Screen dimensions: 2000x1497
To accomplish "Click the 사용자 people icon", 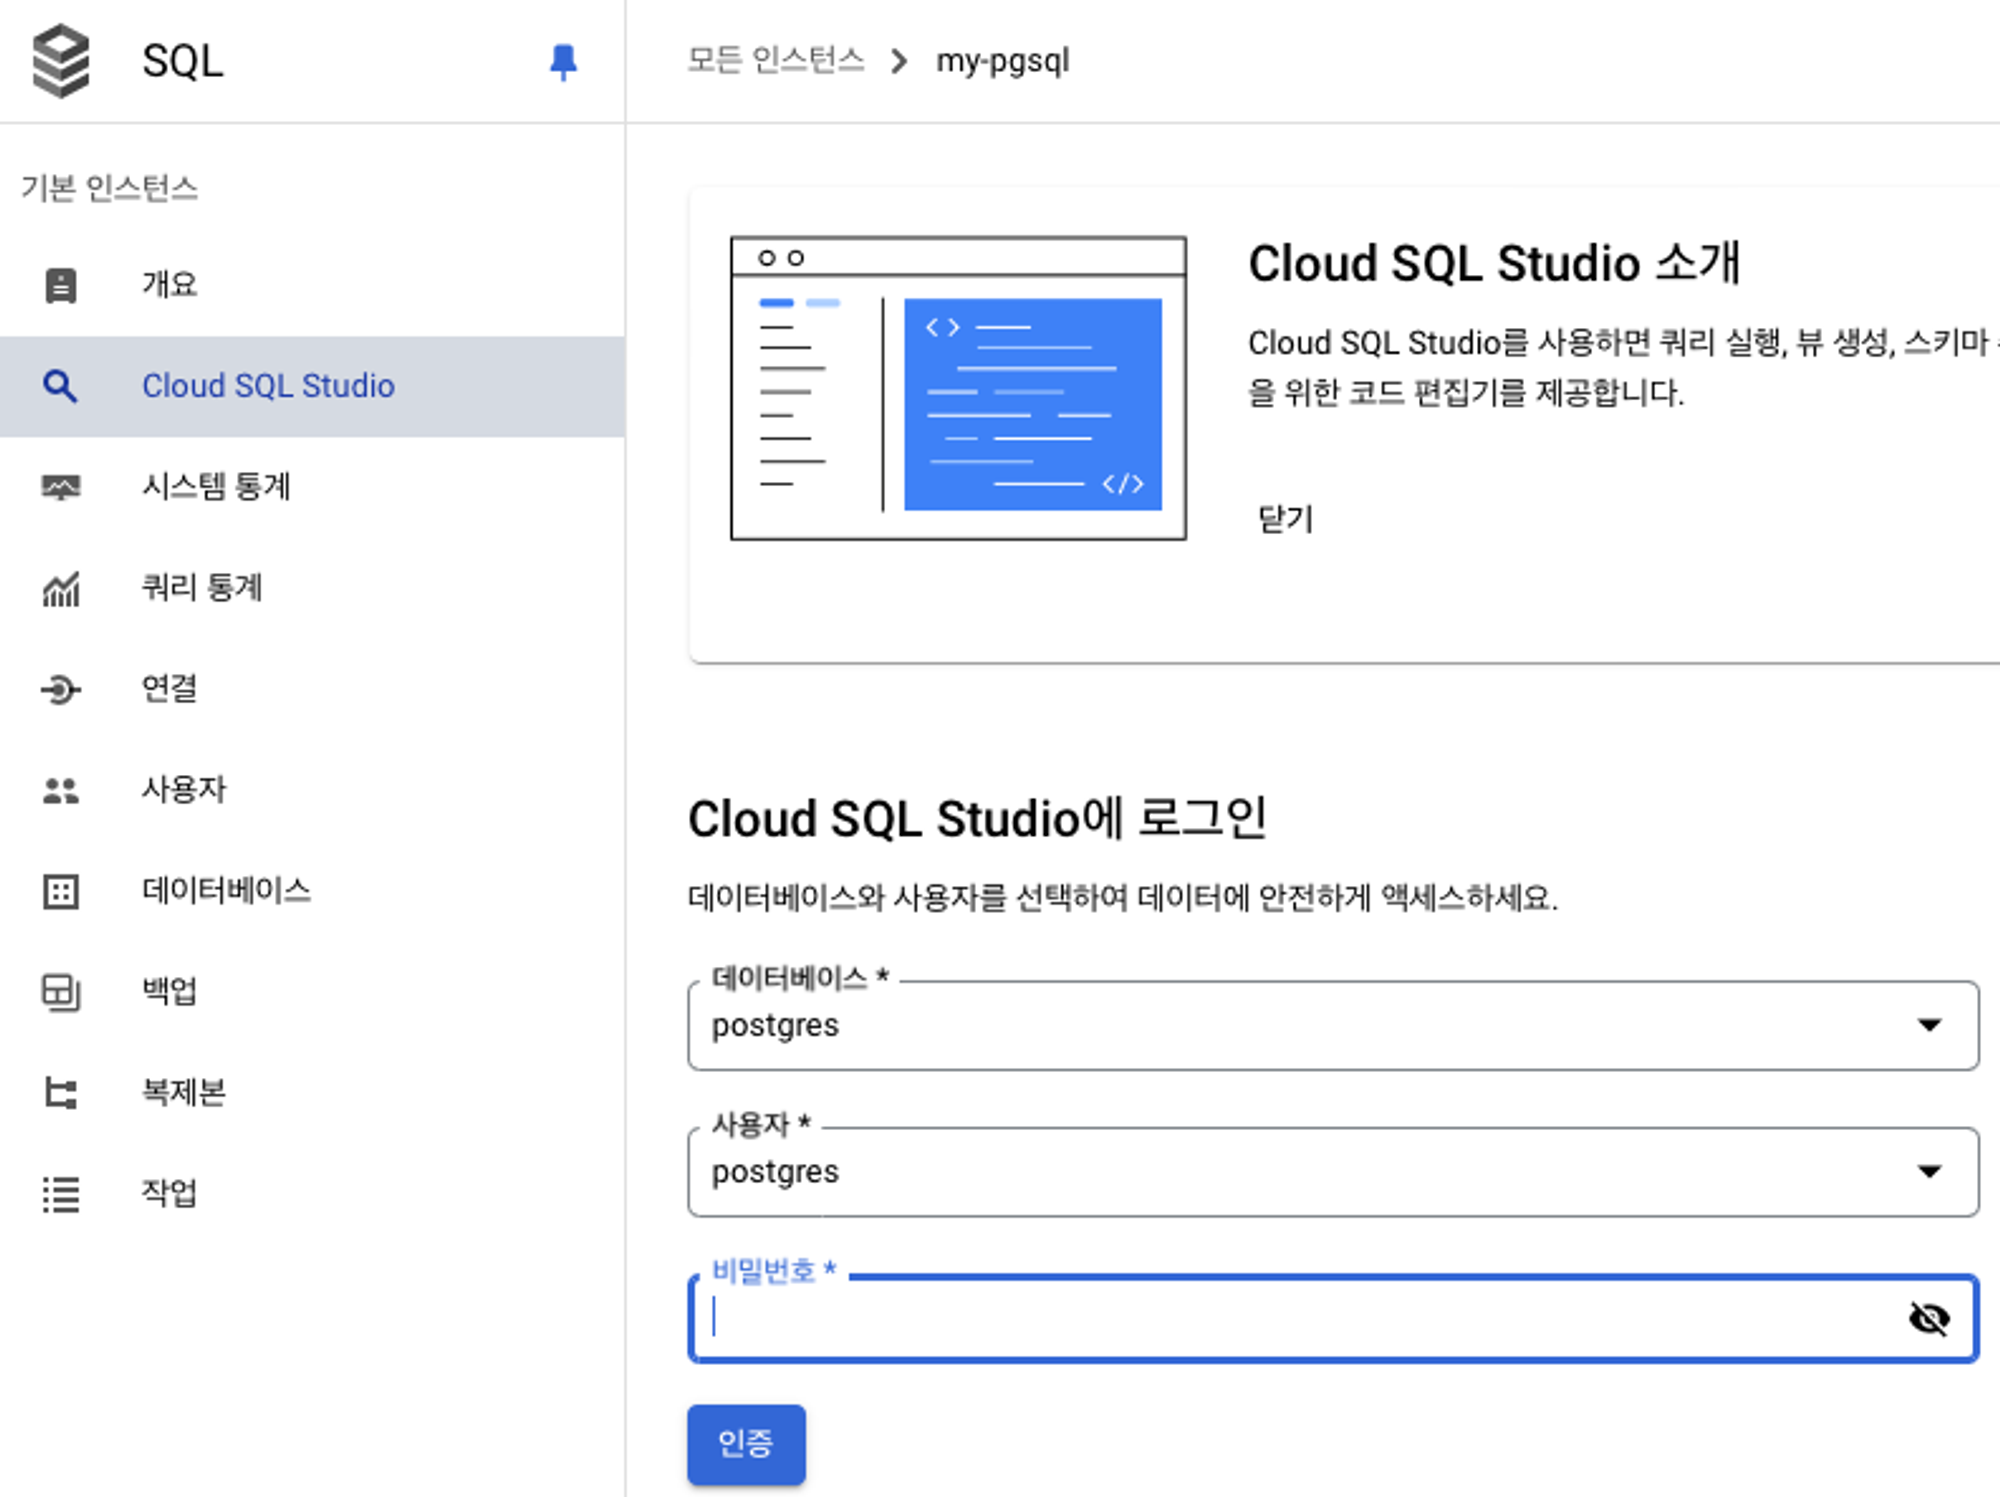I will pyautogui.click(x=61, y=791).
